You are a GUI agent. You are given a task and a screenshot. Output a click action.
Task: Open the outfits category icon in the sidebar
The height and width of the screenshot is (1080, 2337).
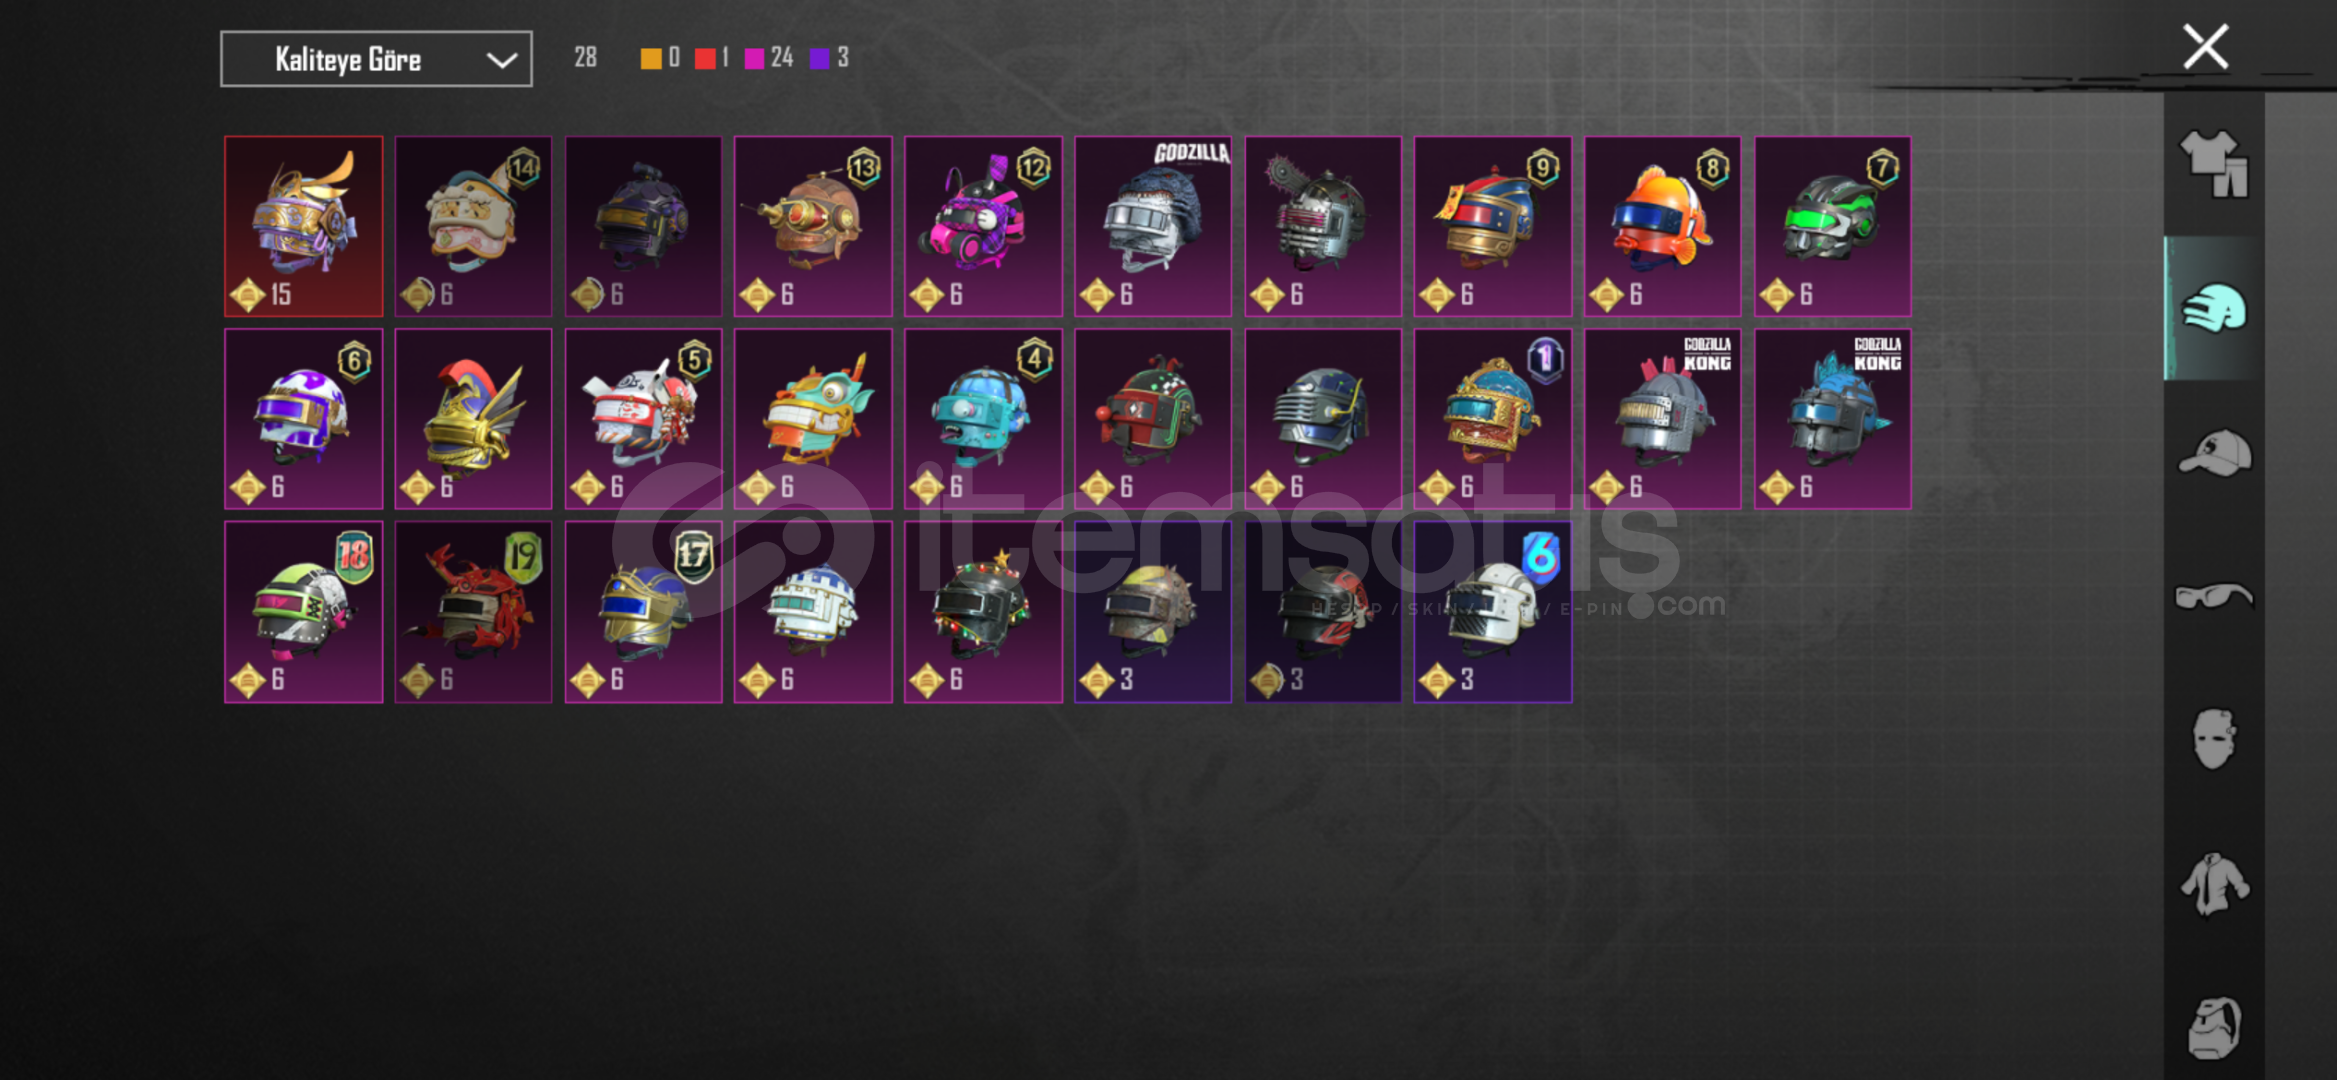click(x=2214, y=164)
